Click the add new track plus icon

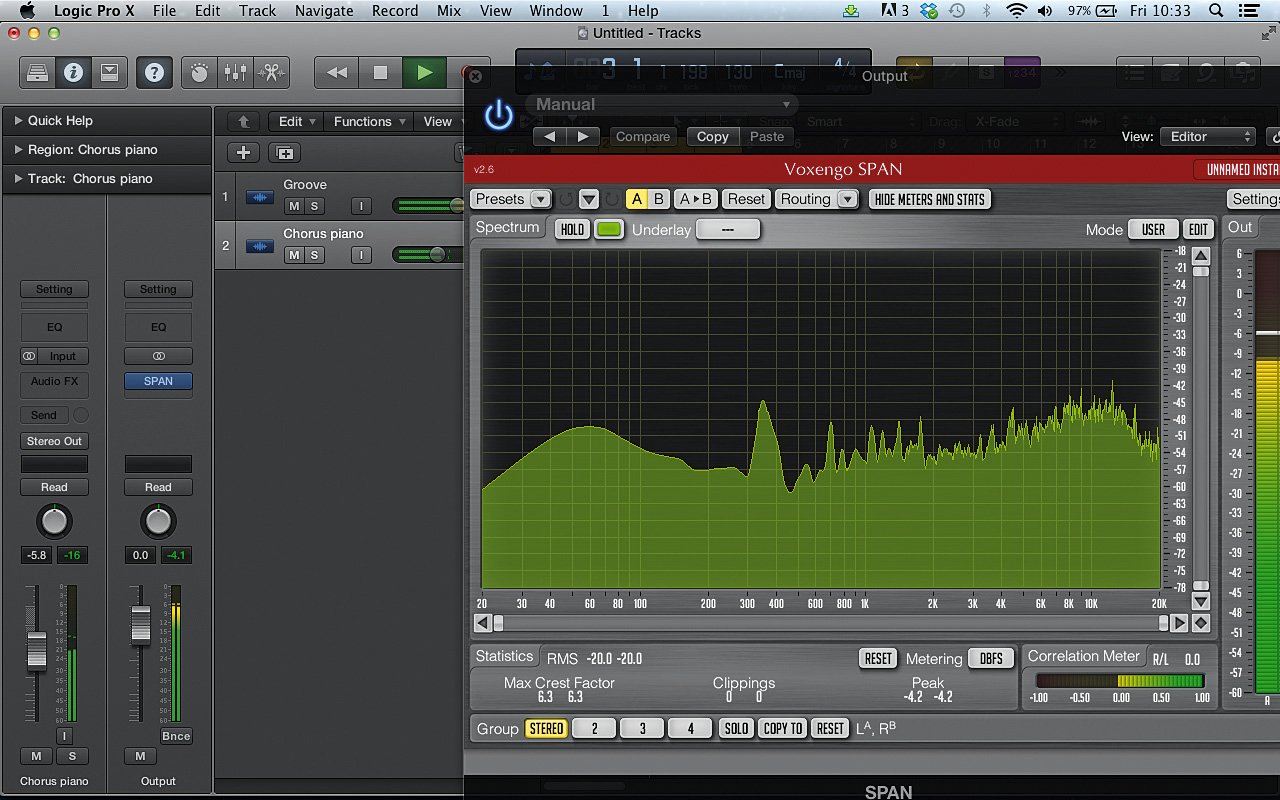pos(243,153)
